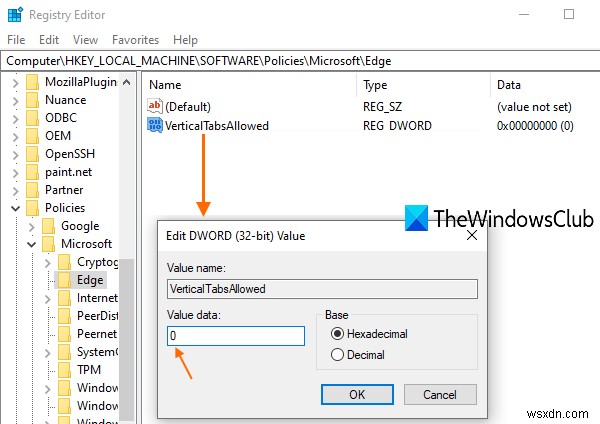The image size is (600, 424).
Task: Close the Edit DWORD dialog with X
Action: point(472,235)
